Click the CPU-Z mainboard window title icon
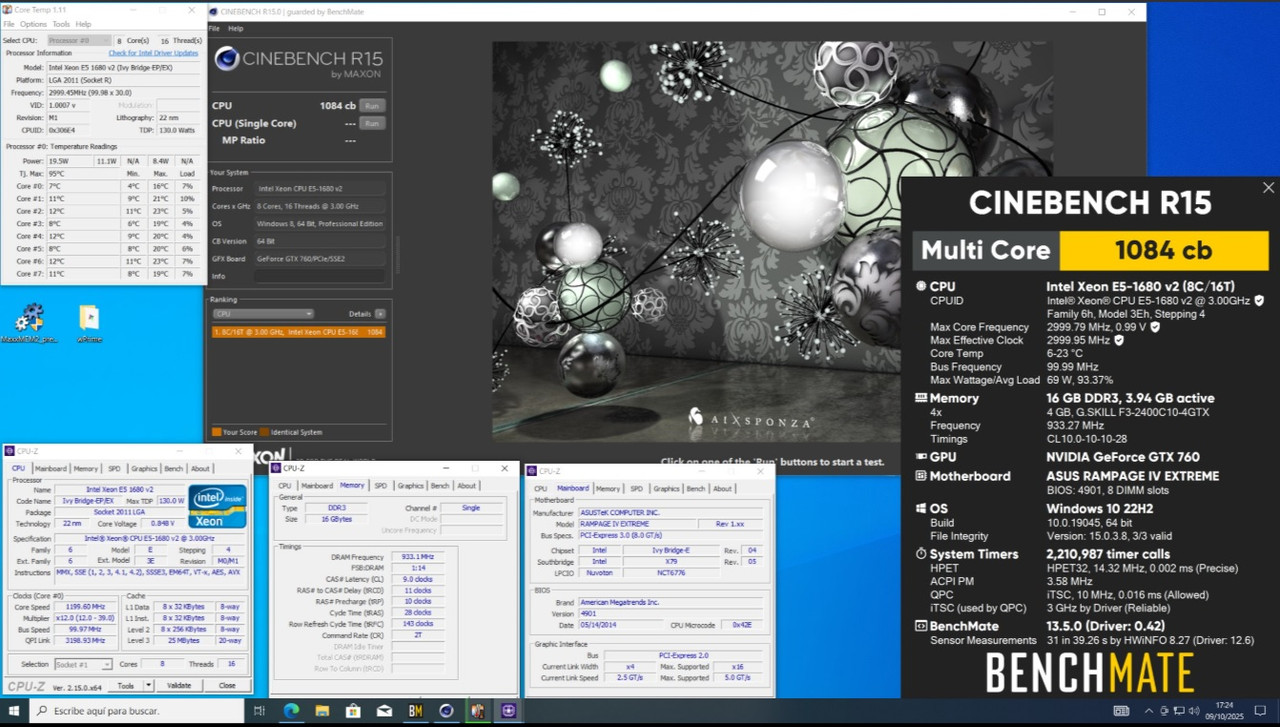 click(533, 471)
